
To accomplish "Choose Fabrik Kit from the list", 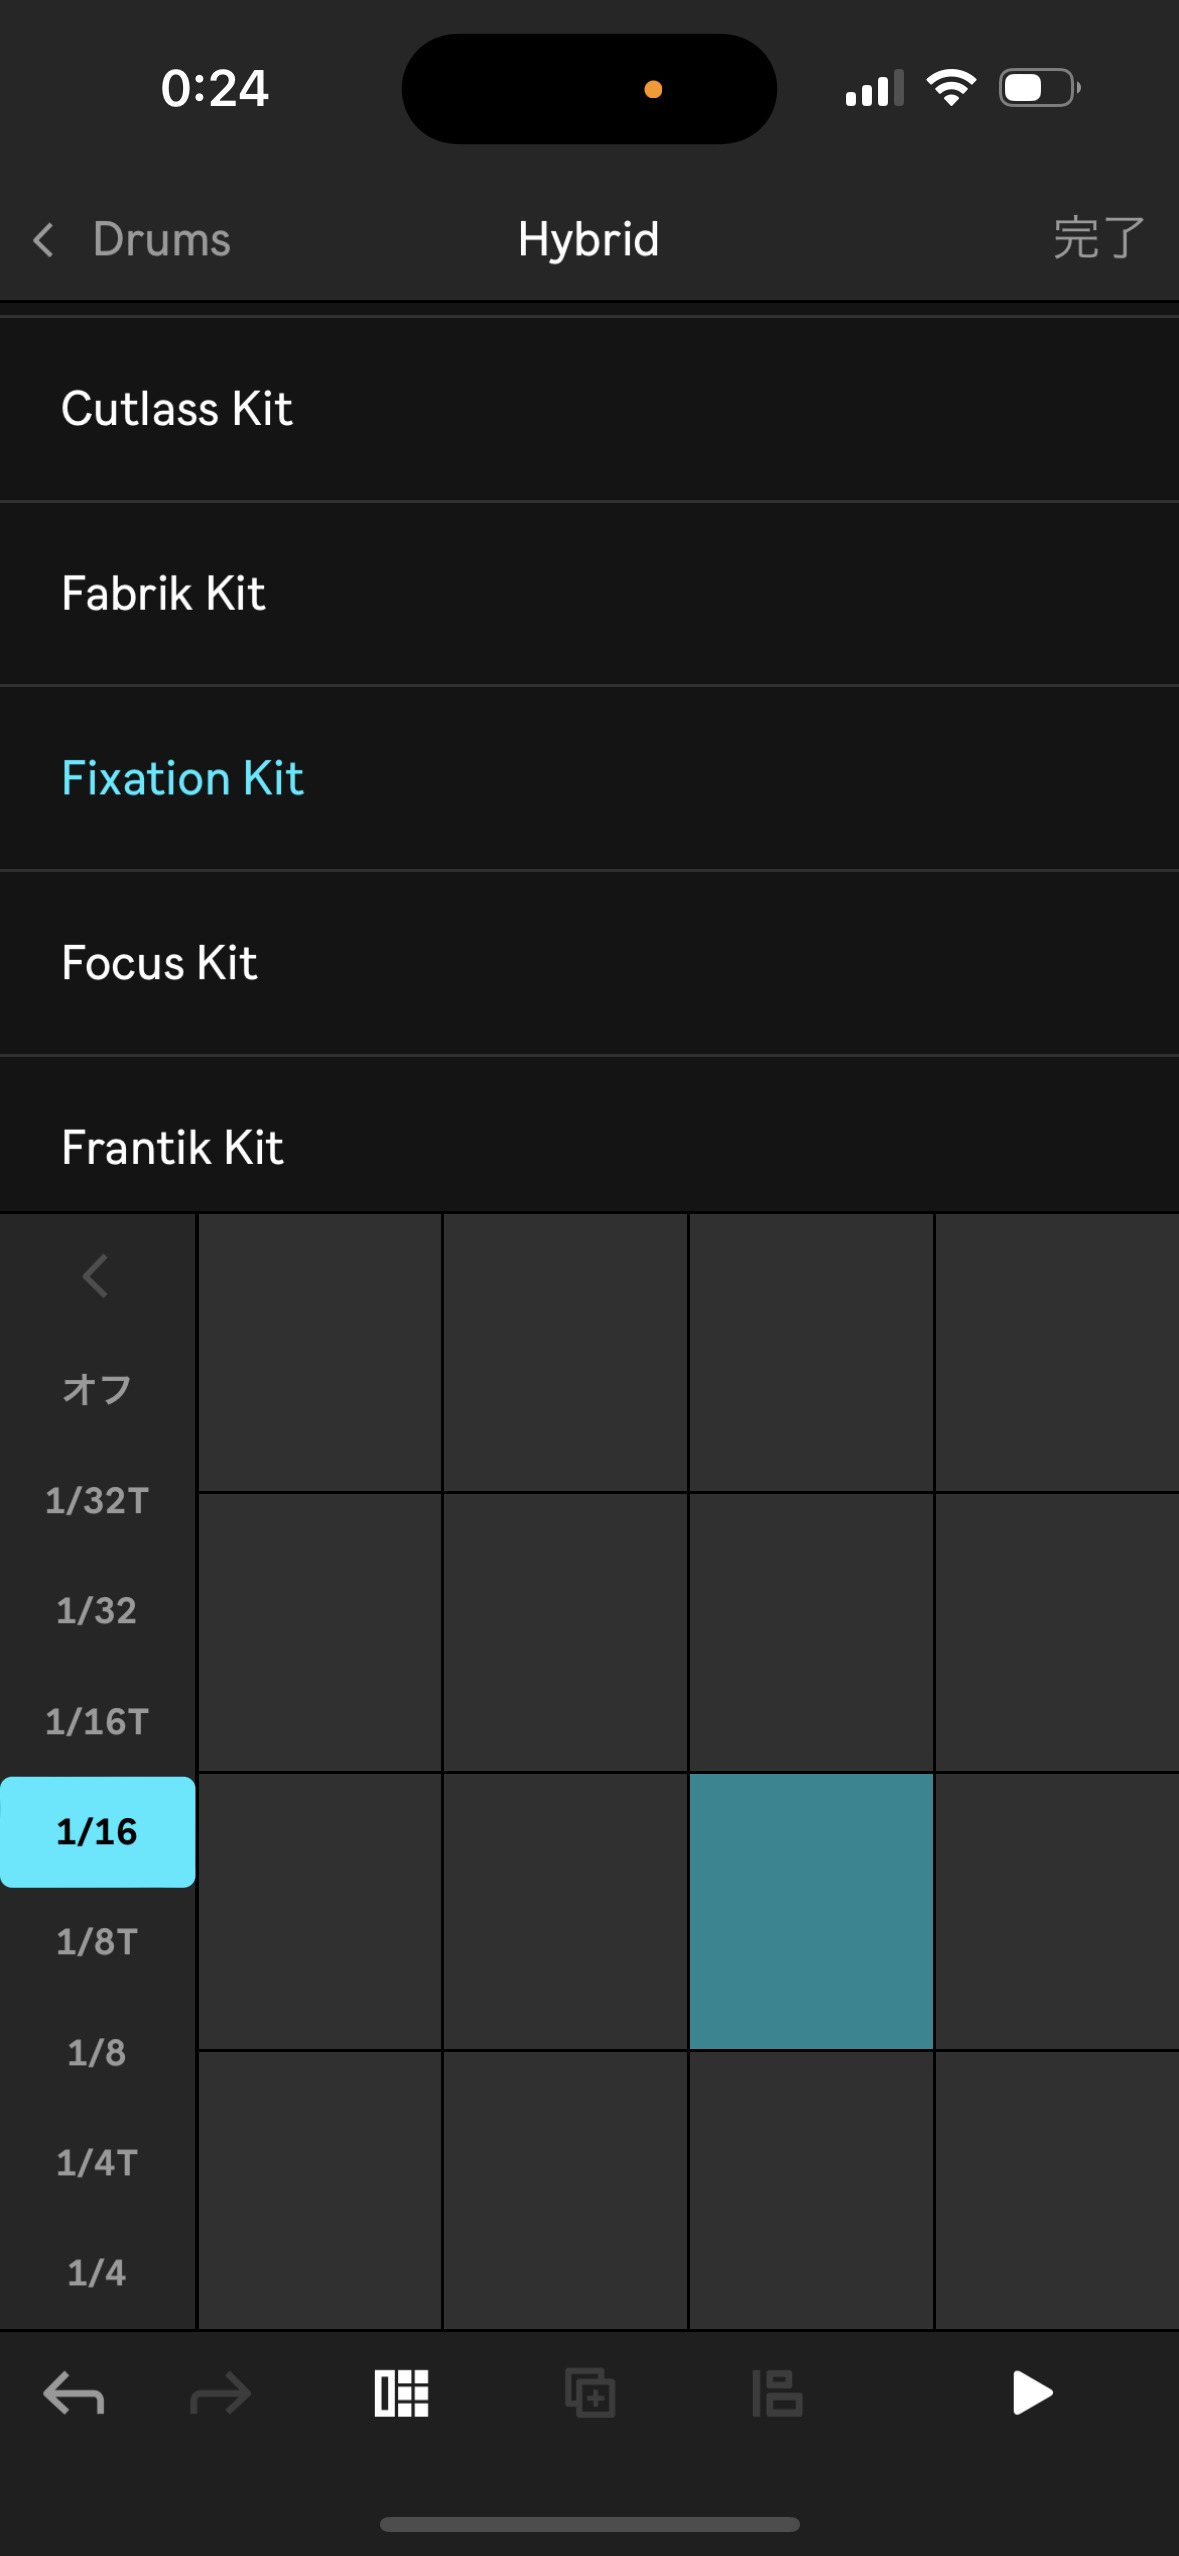I will [590, 594].
